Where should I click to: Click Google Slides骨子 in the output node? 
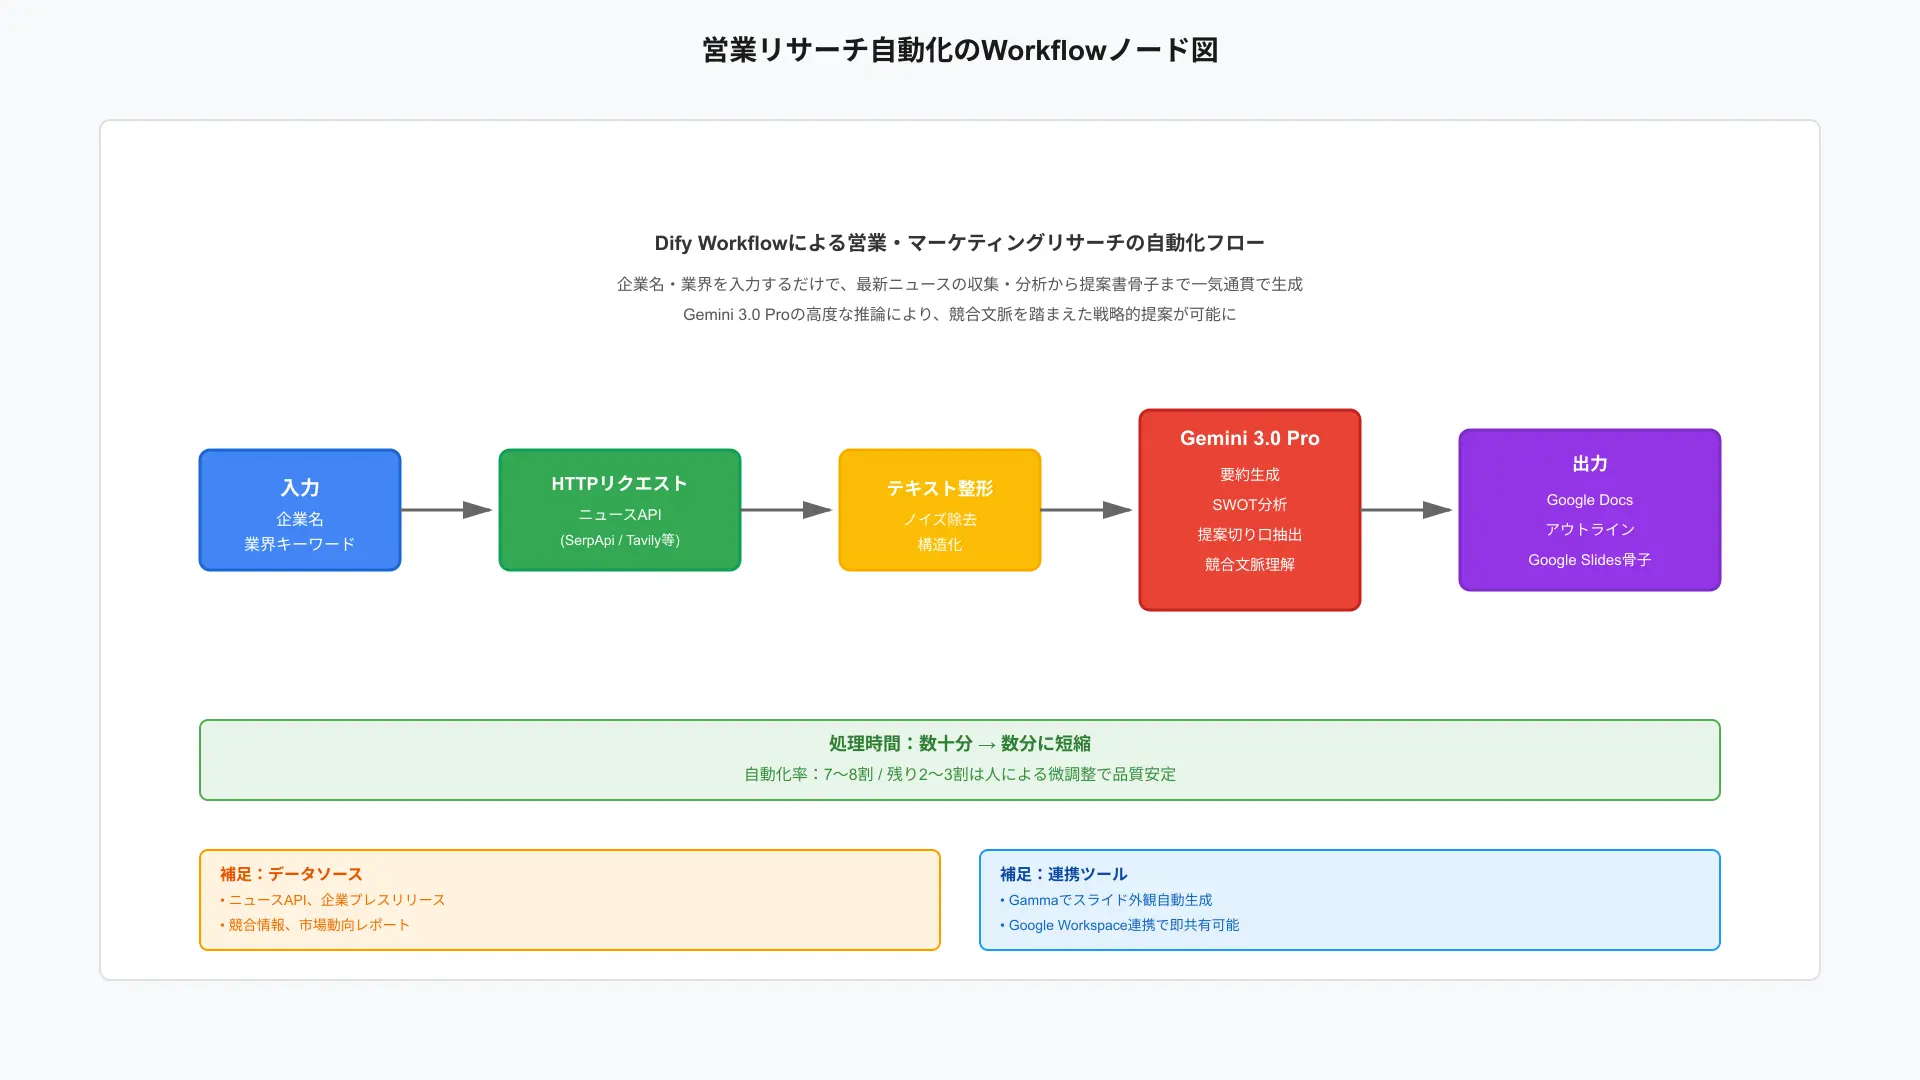1590,560
